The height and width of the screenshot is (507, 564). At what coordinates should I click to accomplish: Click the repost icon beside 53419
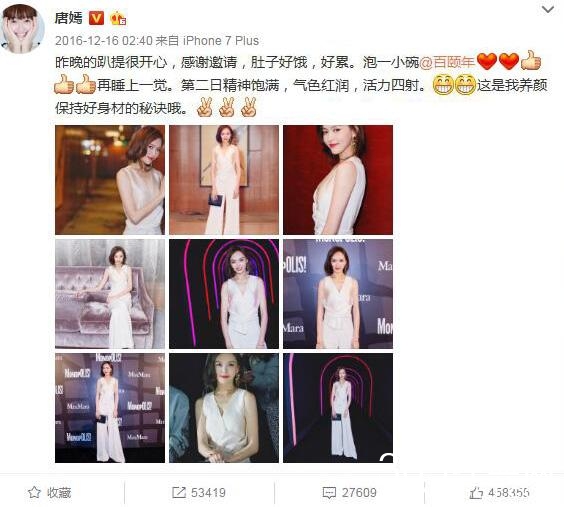tap(179, 492)
